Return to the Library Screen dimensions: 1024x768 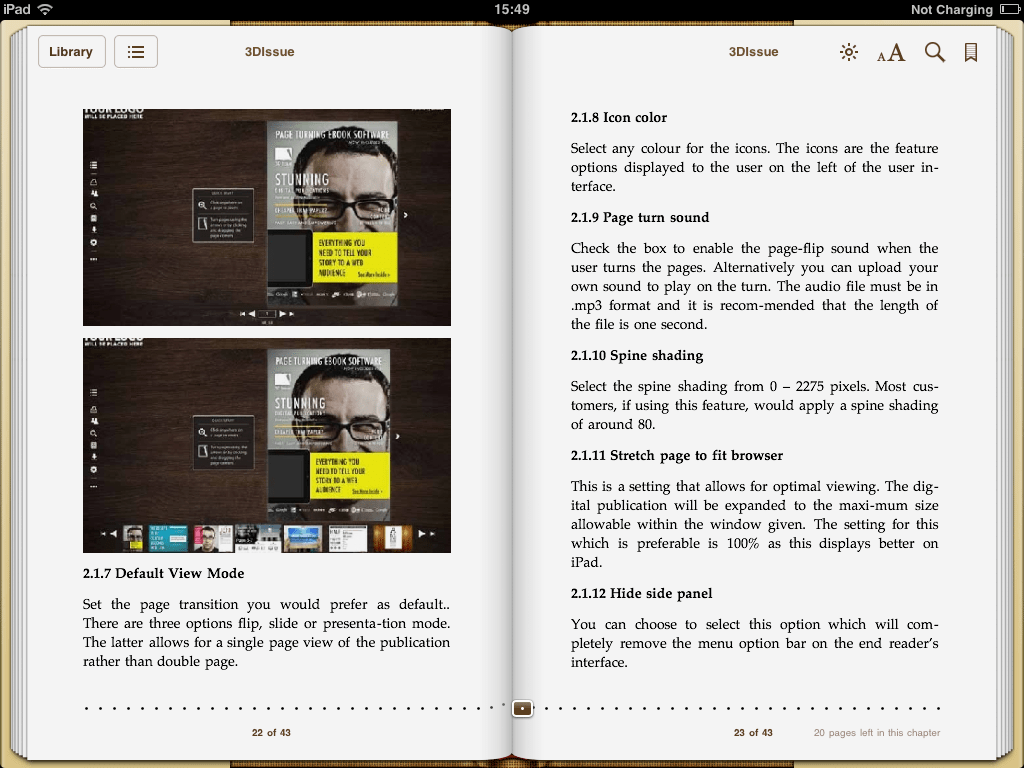tap(71, 51)
